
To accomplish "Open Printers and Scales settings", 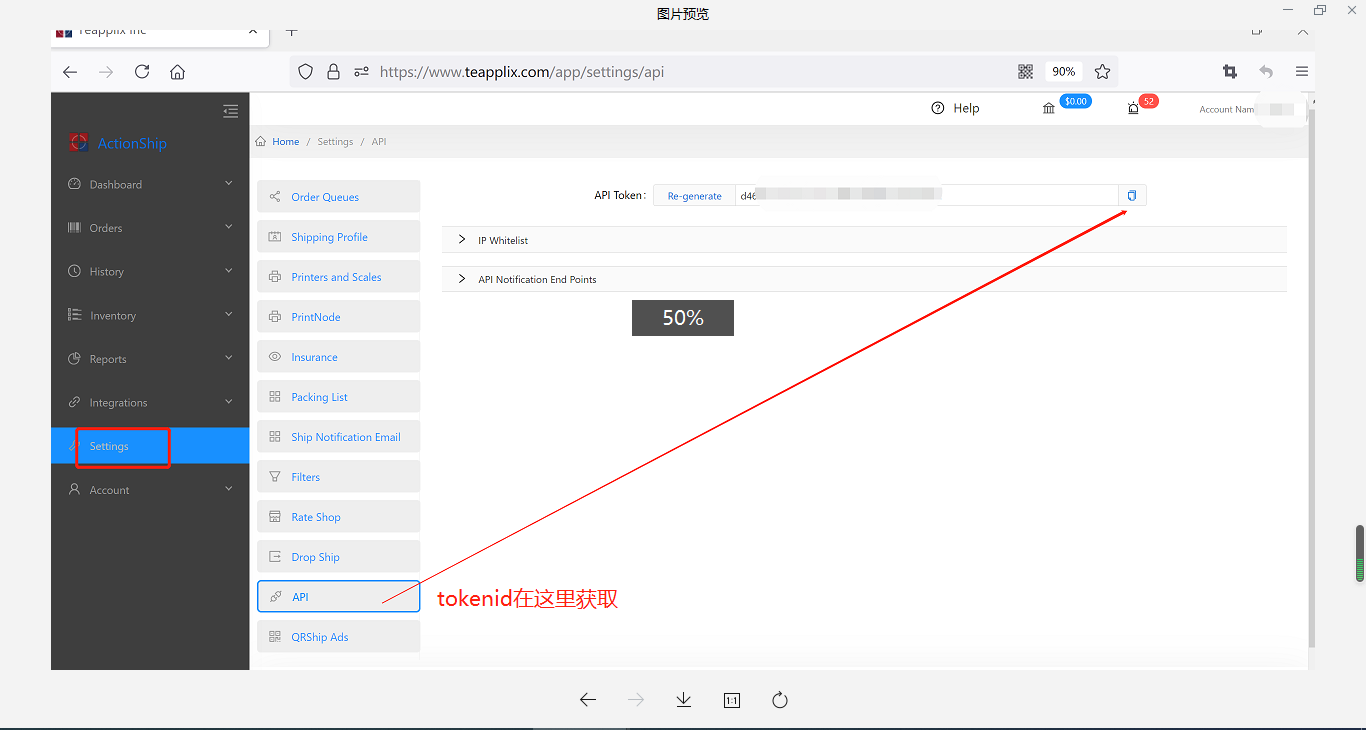I will click(x=338, y=277).
